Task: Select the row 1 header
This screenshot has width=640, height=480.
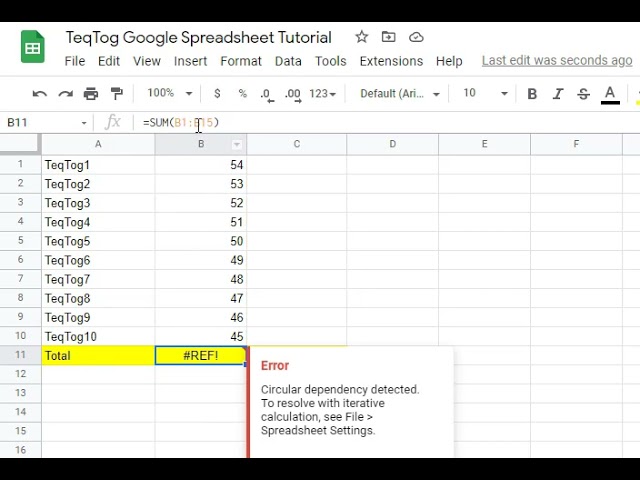Action: point(20,164)
